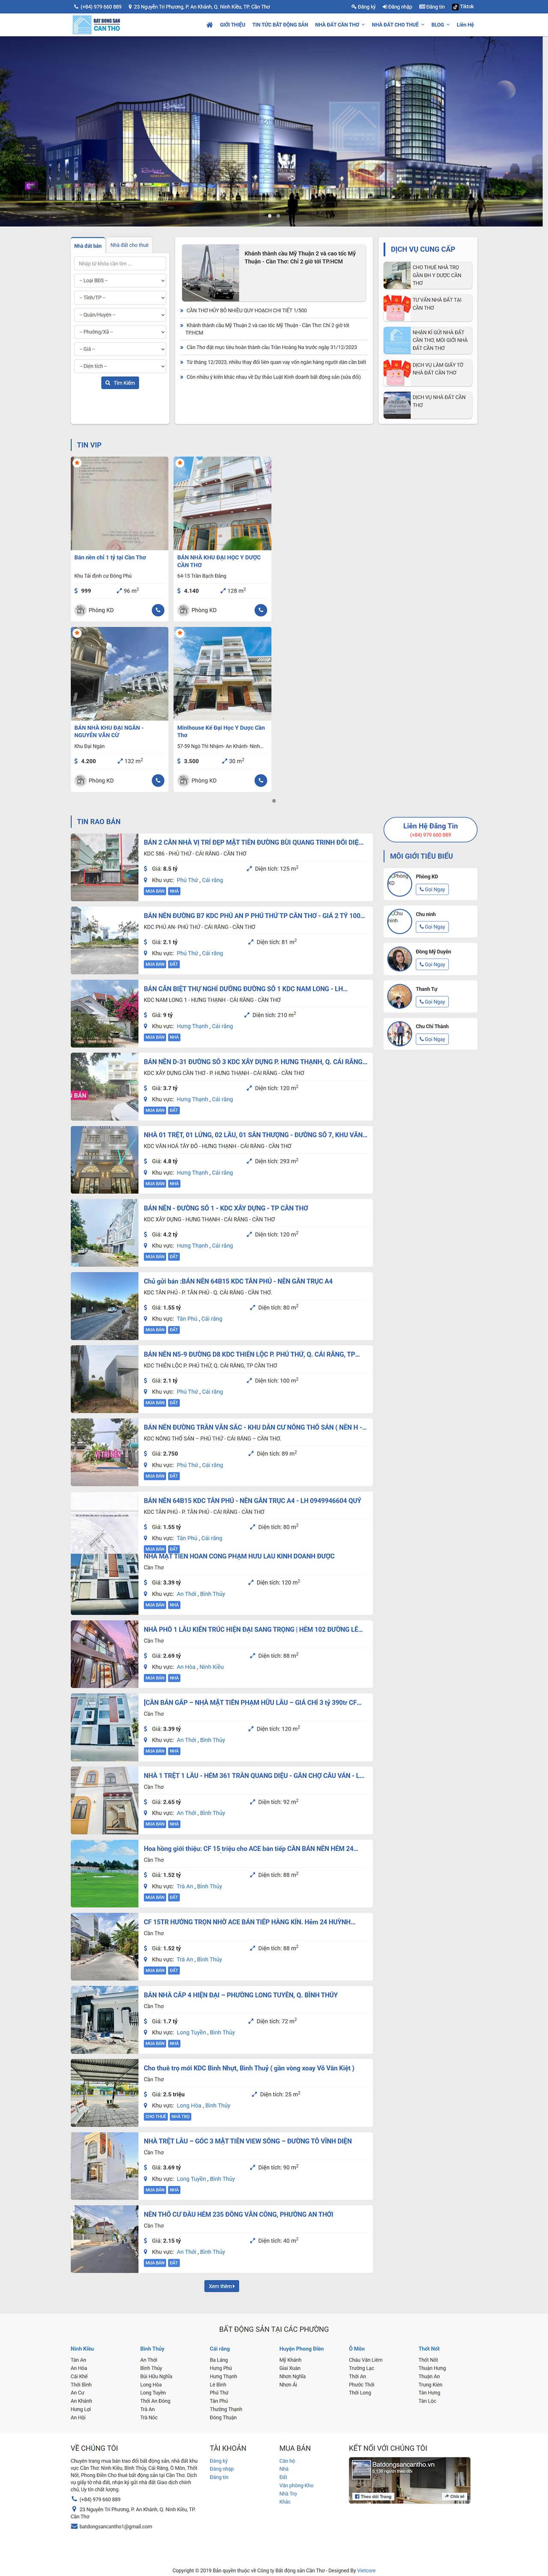The width and height of the screenshot is (548, 2576).
Task: Open listing 'BÁN CĂN BIỆT THỰ NGHỈ DƯỠNG'
Action: (245, 989)
